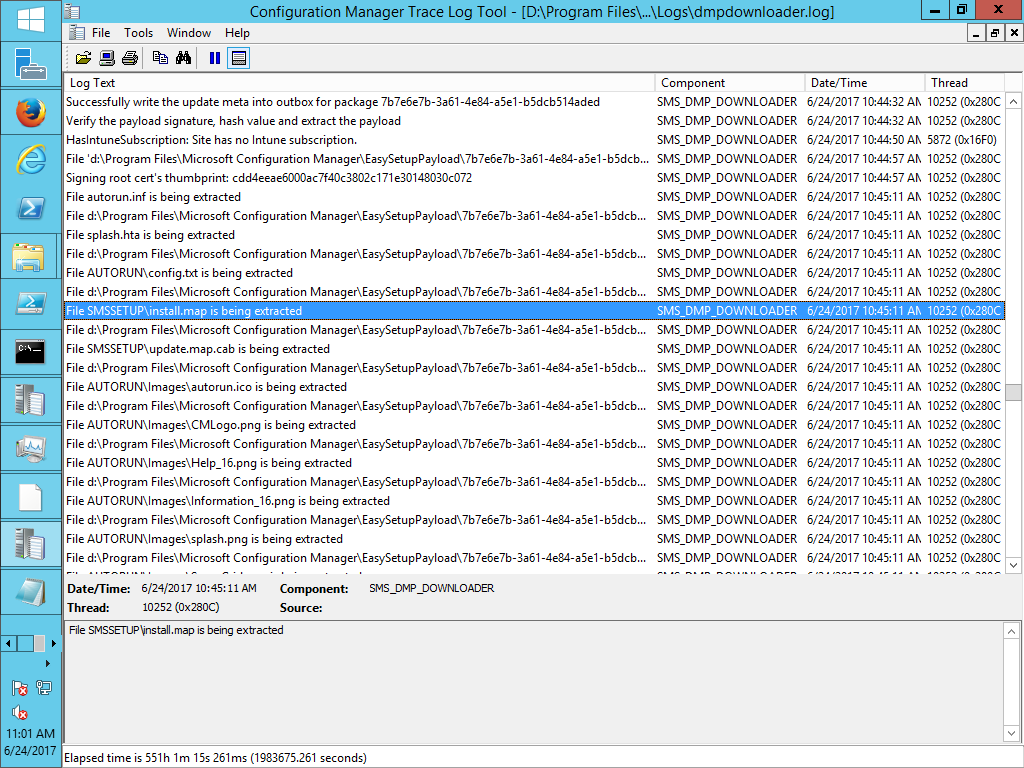Click the details pane scroll down arrow
The height and width of the screenshot is (768, 1024).
[x=1011, y=733]
